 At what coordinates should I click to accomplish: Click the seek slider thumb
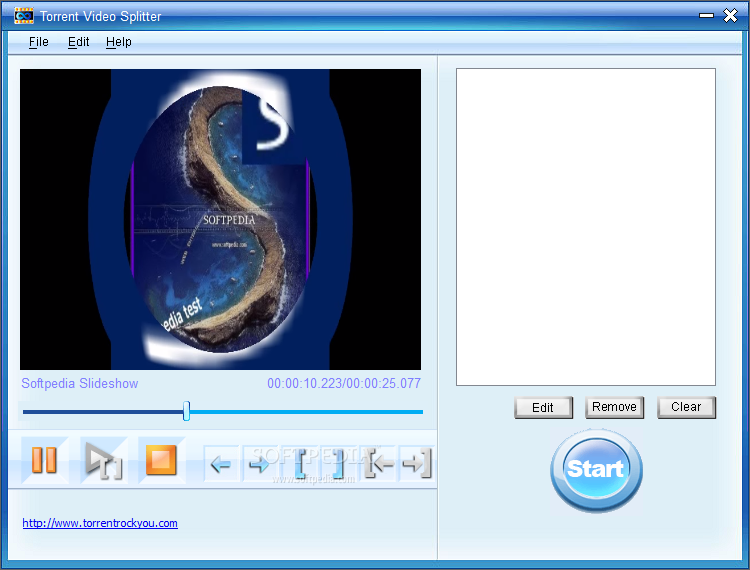tap(187, 411)
